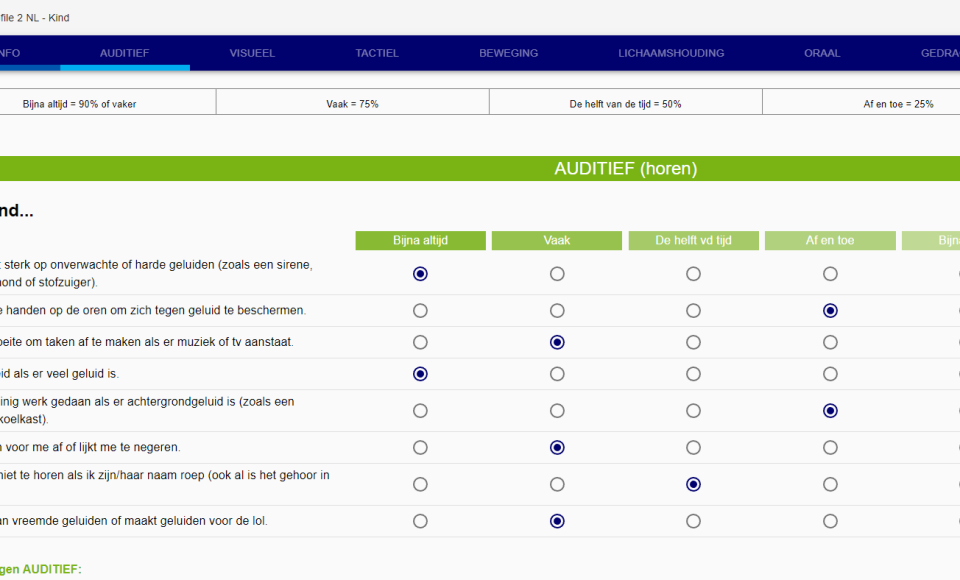Choose 'De helft vd tijd' for muziek of tv question
The height and width of the screenshot is (580, 960).
693,342
